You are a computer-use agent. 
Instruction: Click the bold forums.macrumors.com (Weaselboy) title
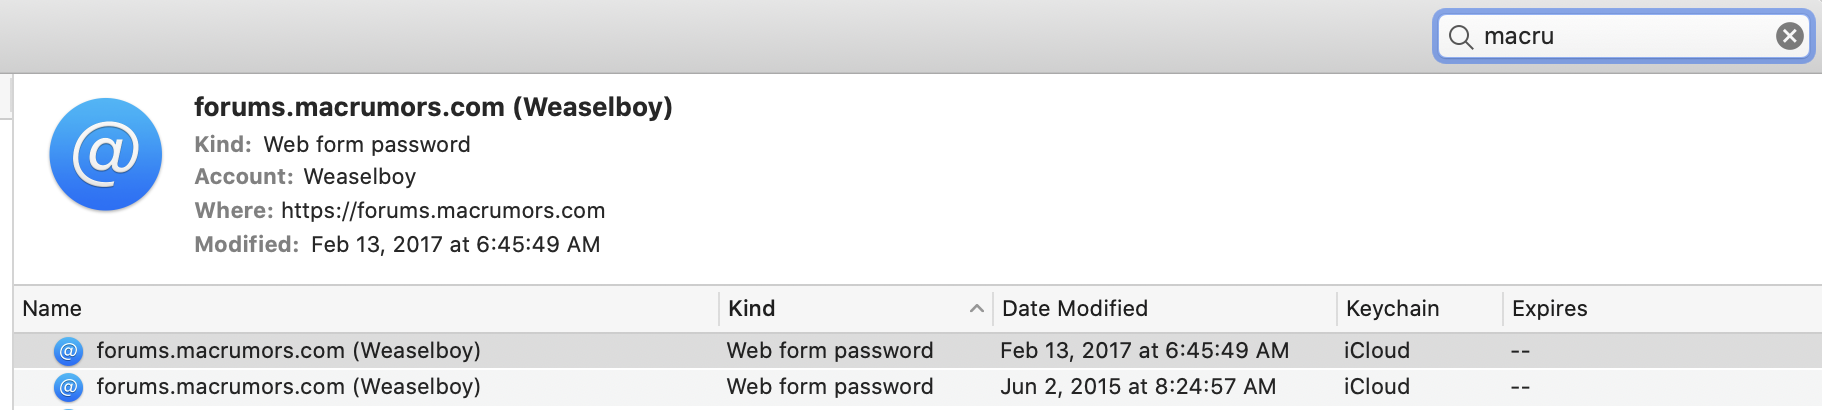coord(432,107)
